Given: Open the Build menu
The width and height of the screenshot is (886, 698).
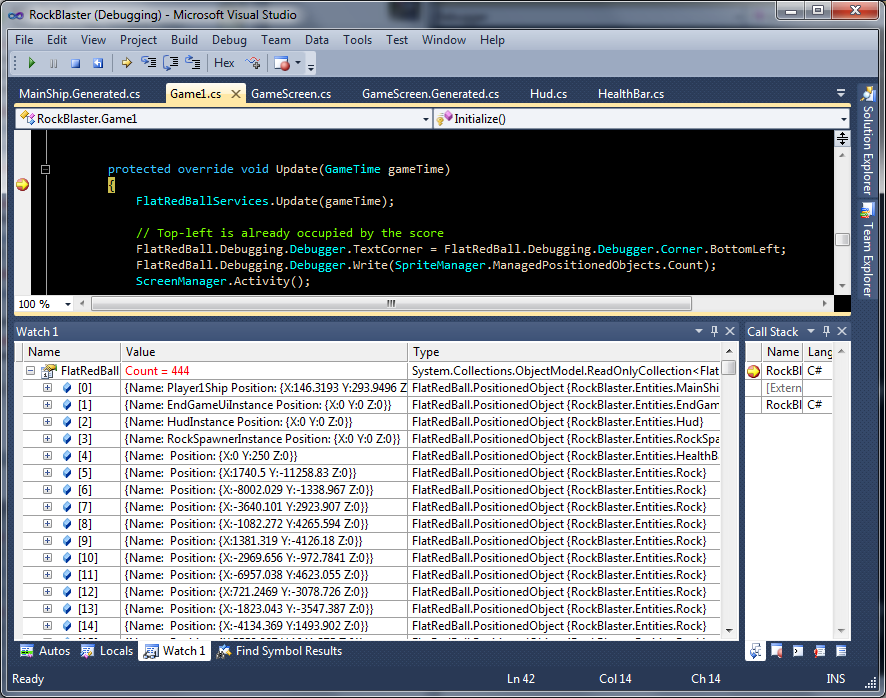Looking at the screenshot, I should pyautogui.click(x=184, y=40).
